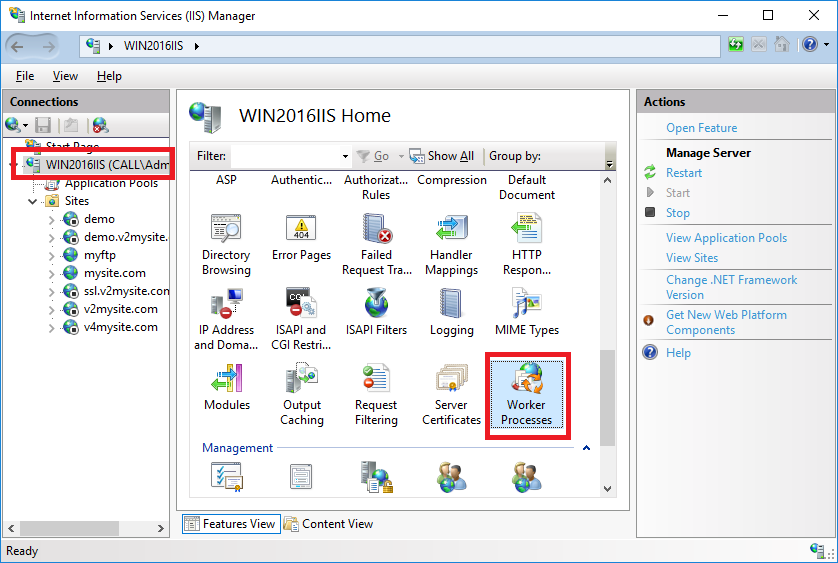Open the View menu

(65, 76)
